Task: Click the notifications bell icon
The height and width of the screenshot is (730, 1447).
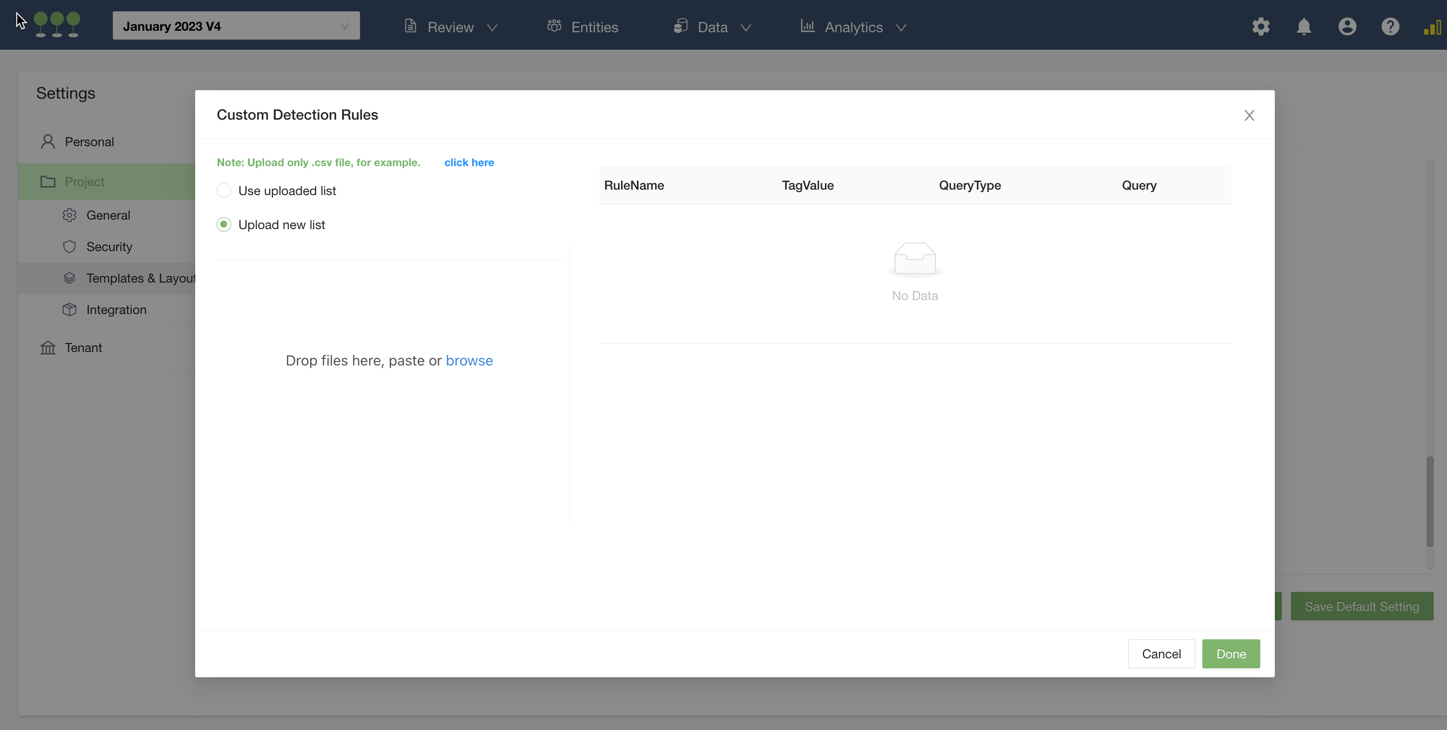Action: [x=1304, y=27]
